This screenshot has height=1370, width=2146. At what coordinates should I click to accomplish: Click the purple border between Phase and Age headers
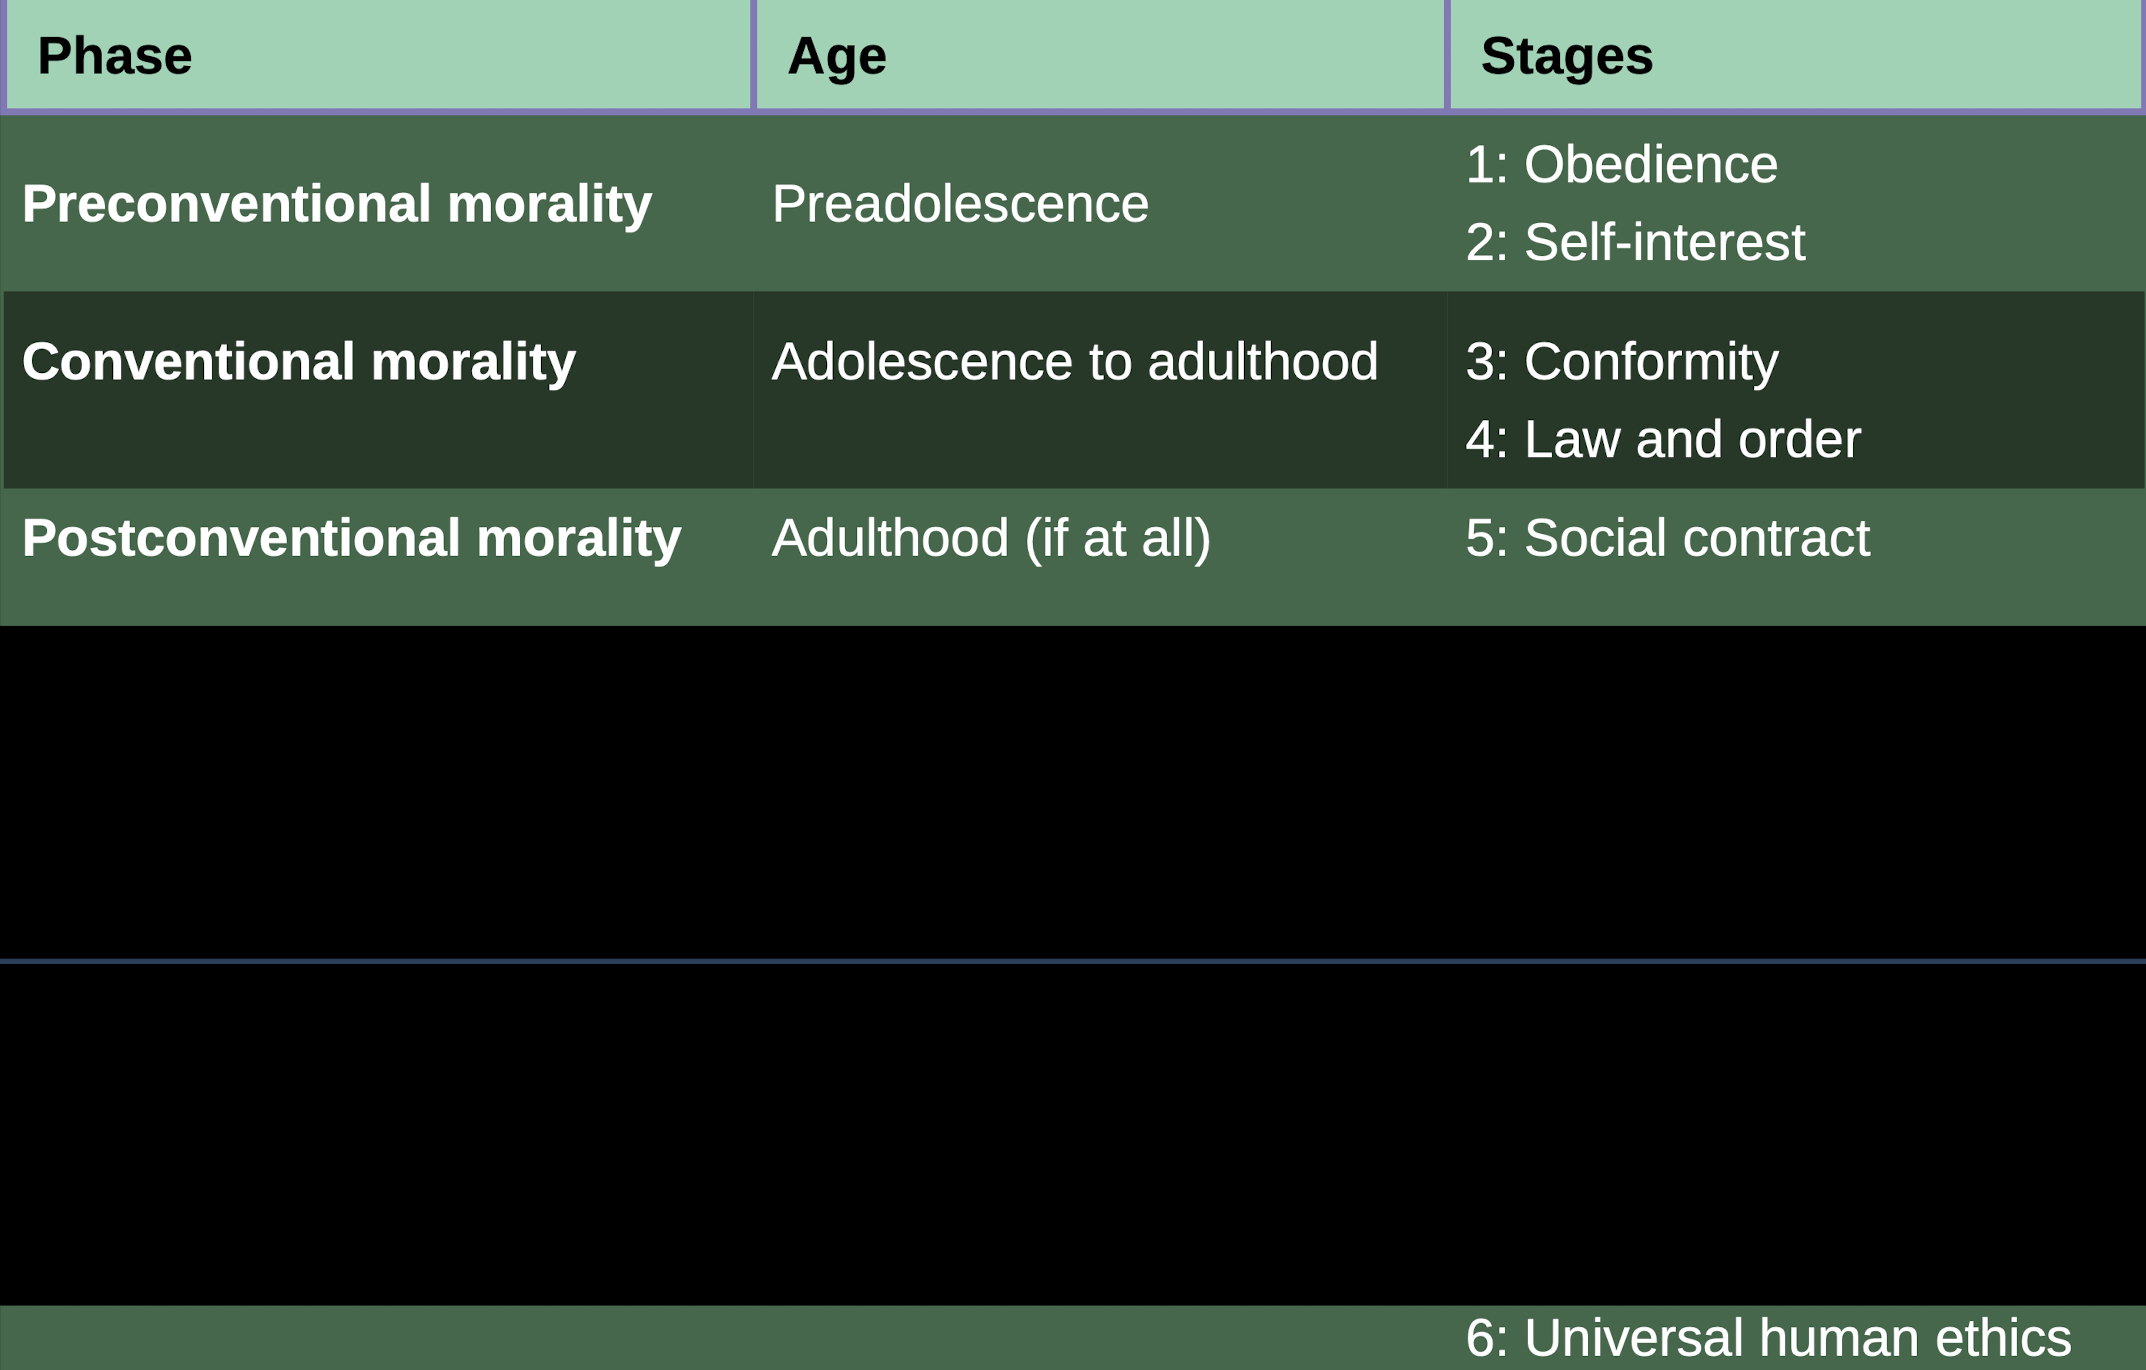[x=753, y=55]
